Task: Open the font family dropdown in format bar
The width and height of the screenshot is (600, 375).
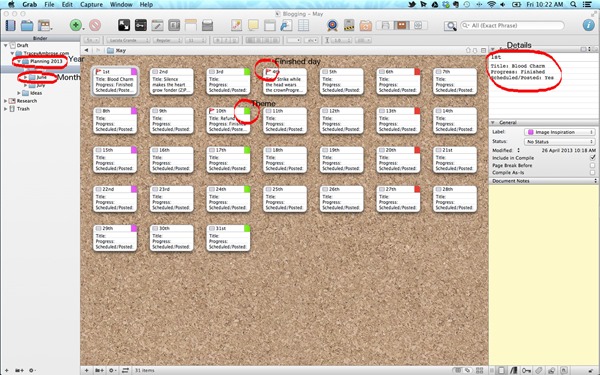Action: (128, 40)
